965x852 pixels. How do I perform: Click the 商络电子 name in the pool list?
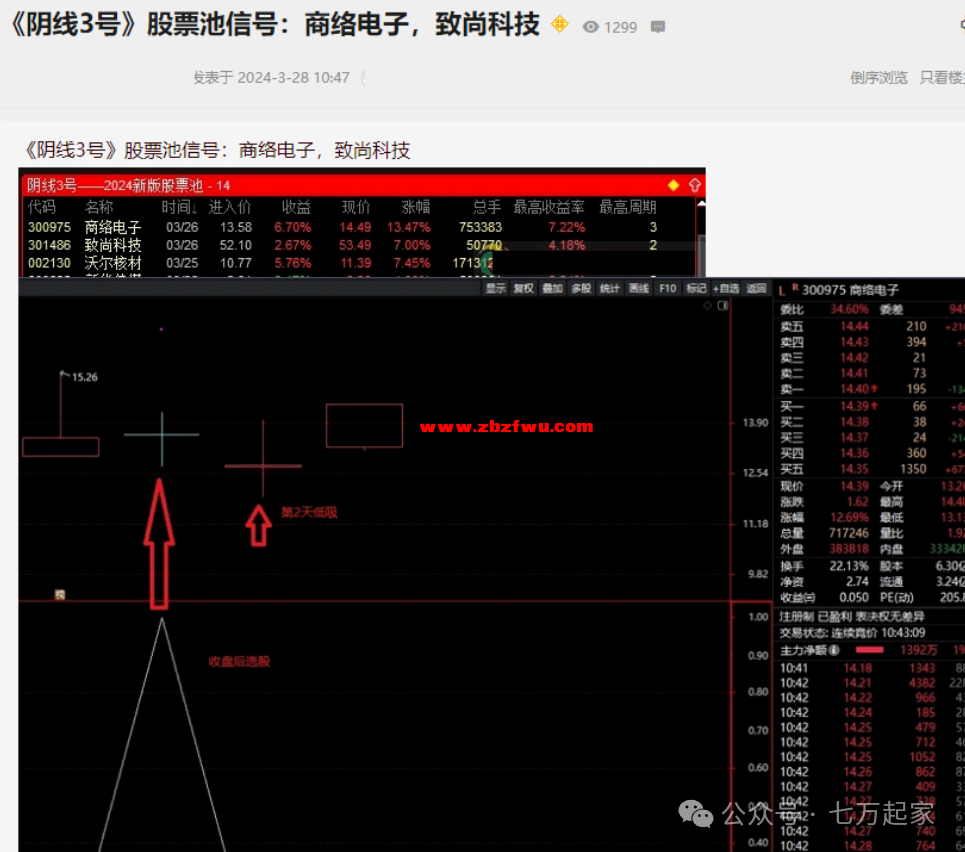(x=113, y=227)
